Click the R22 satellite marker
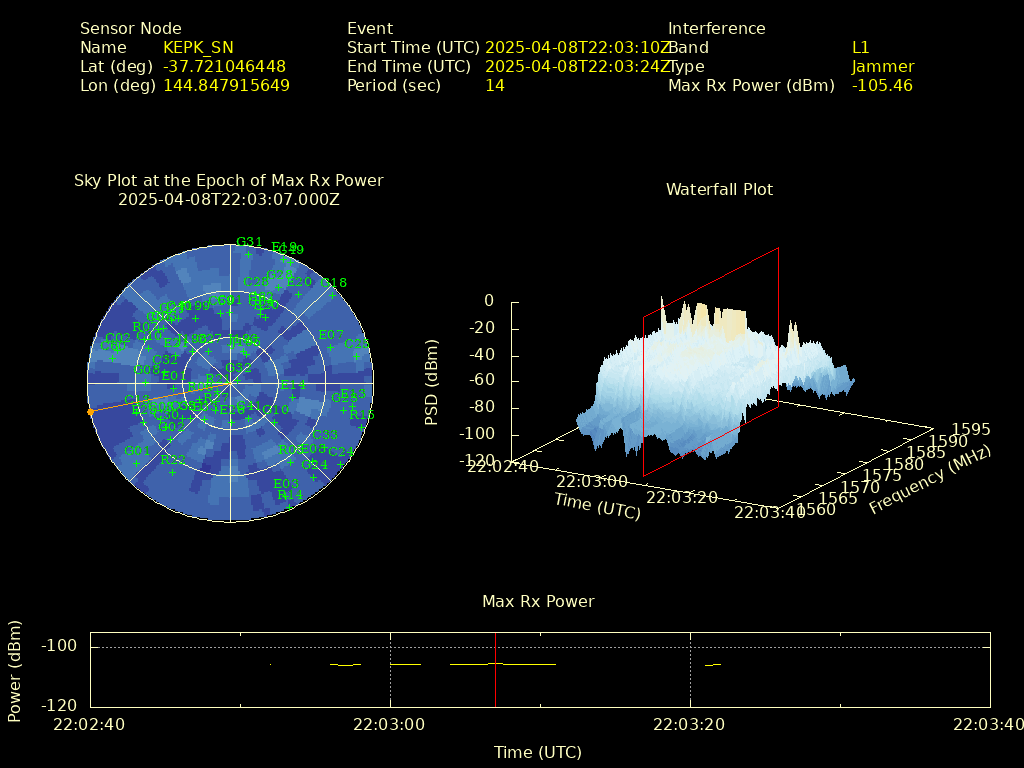 [173, 471]
